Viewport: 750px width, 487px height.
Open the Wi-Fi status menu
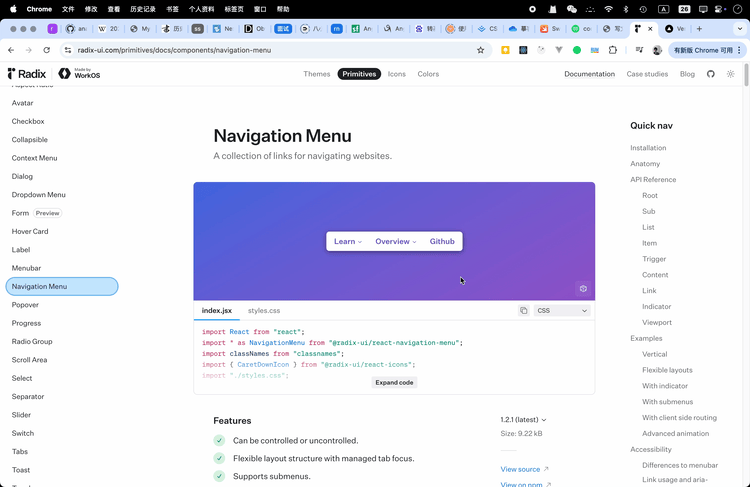tap(608, 9)
